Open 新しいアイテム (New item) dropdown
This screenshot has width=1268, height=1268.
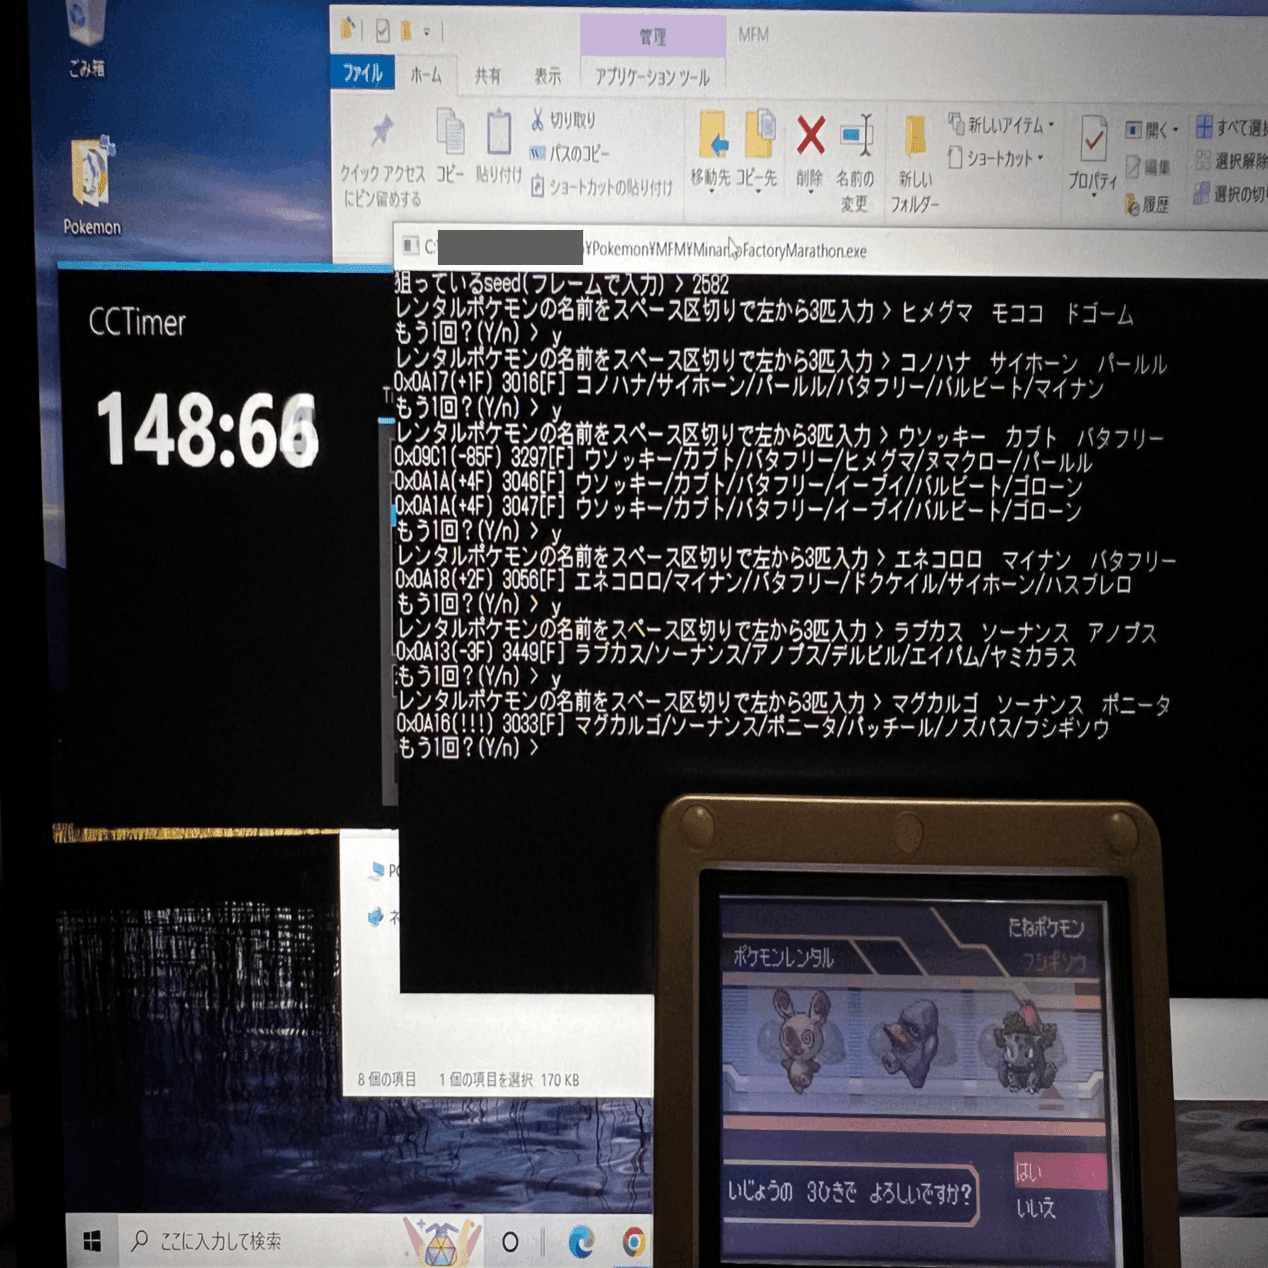coord(1001,125)
